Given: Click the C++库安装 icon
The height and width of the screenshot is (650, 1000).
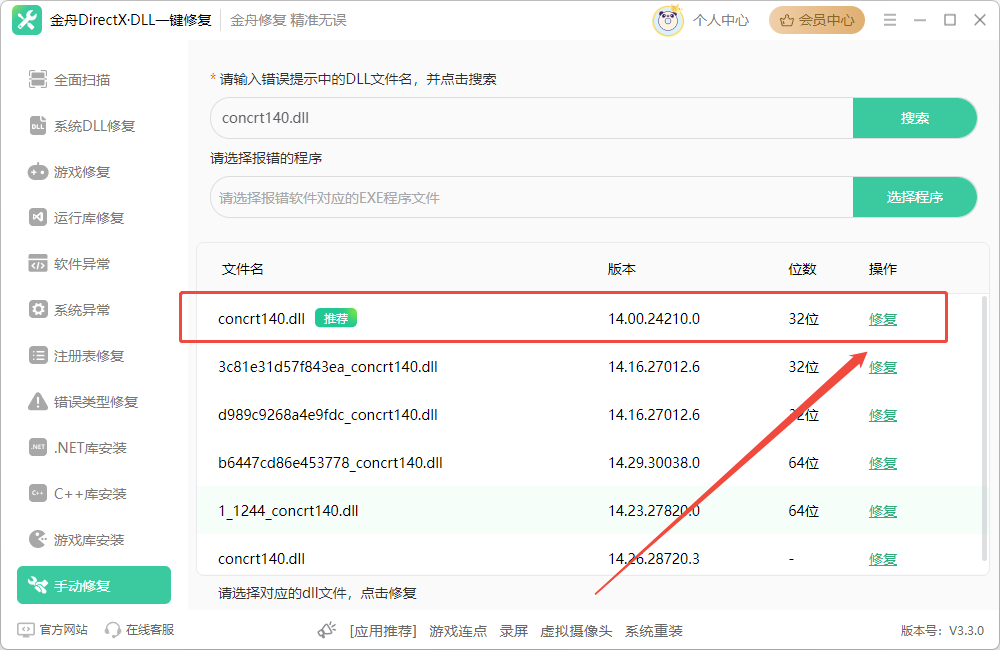Looking at the screenshot, I should [x=38, y=493].
